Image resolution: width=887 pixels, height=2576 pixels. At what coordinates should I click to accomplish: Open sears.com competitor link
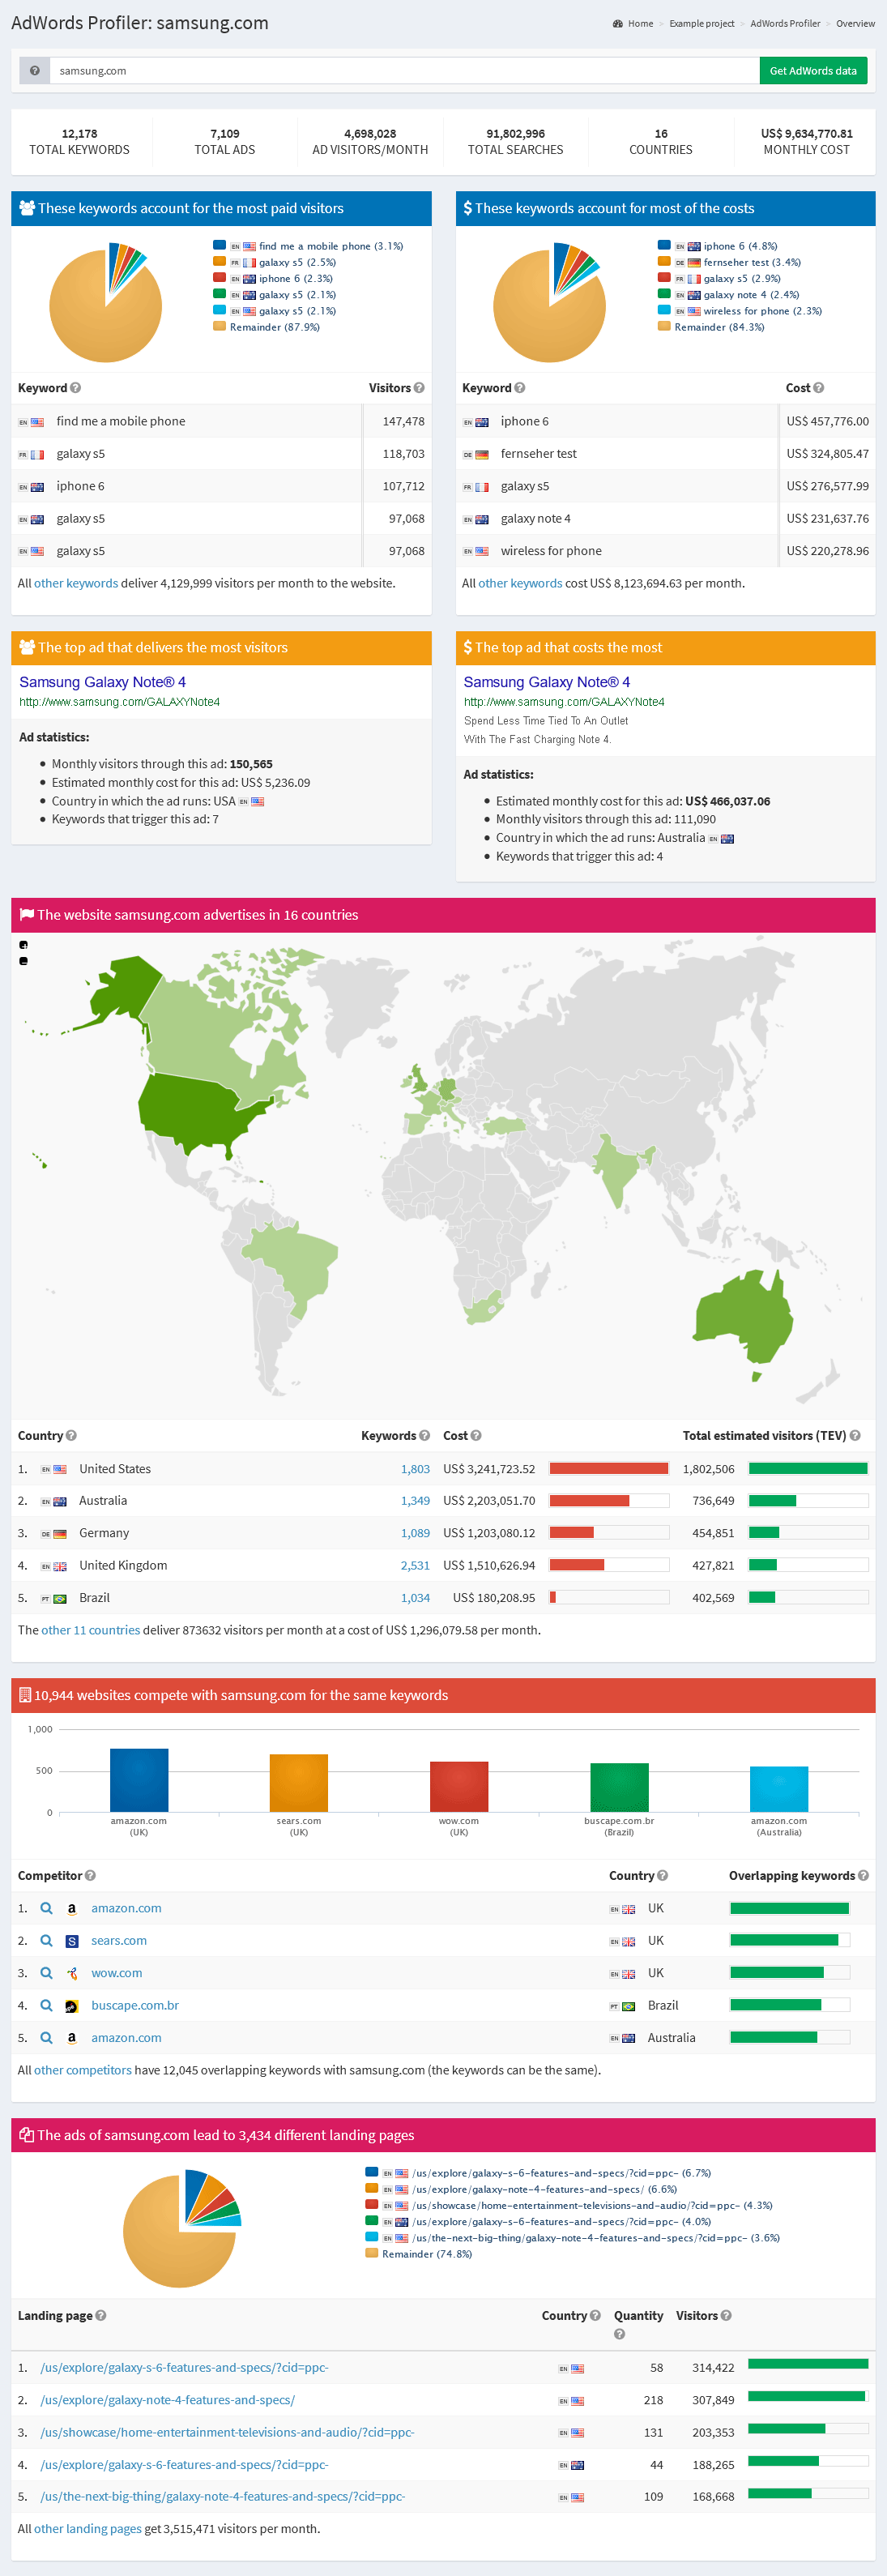tap(119, 1941)
